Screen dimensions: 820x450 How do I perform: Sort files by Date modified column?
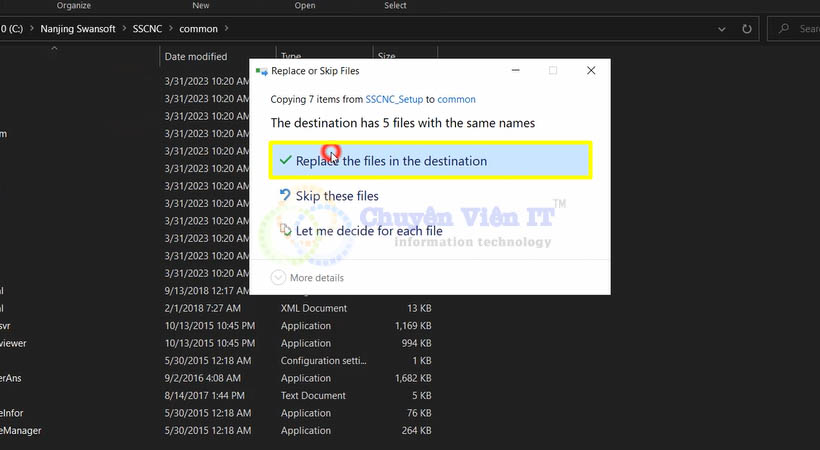(x=196, y=57)
